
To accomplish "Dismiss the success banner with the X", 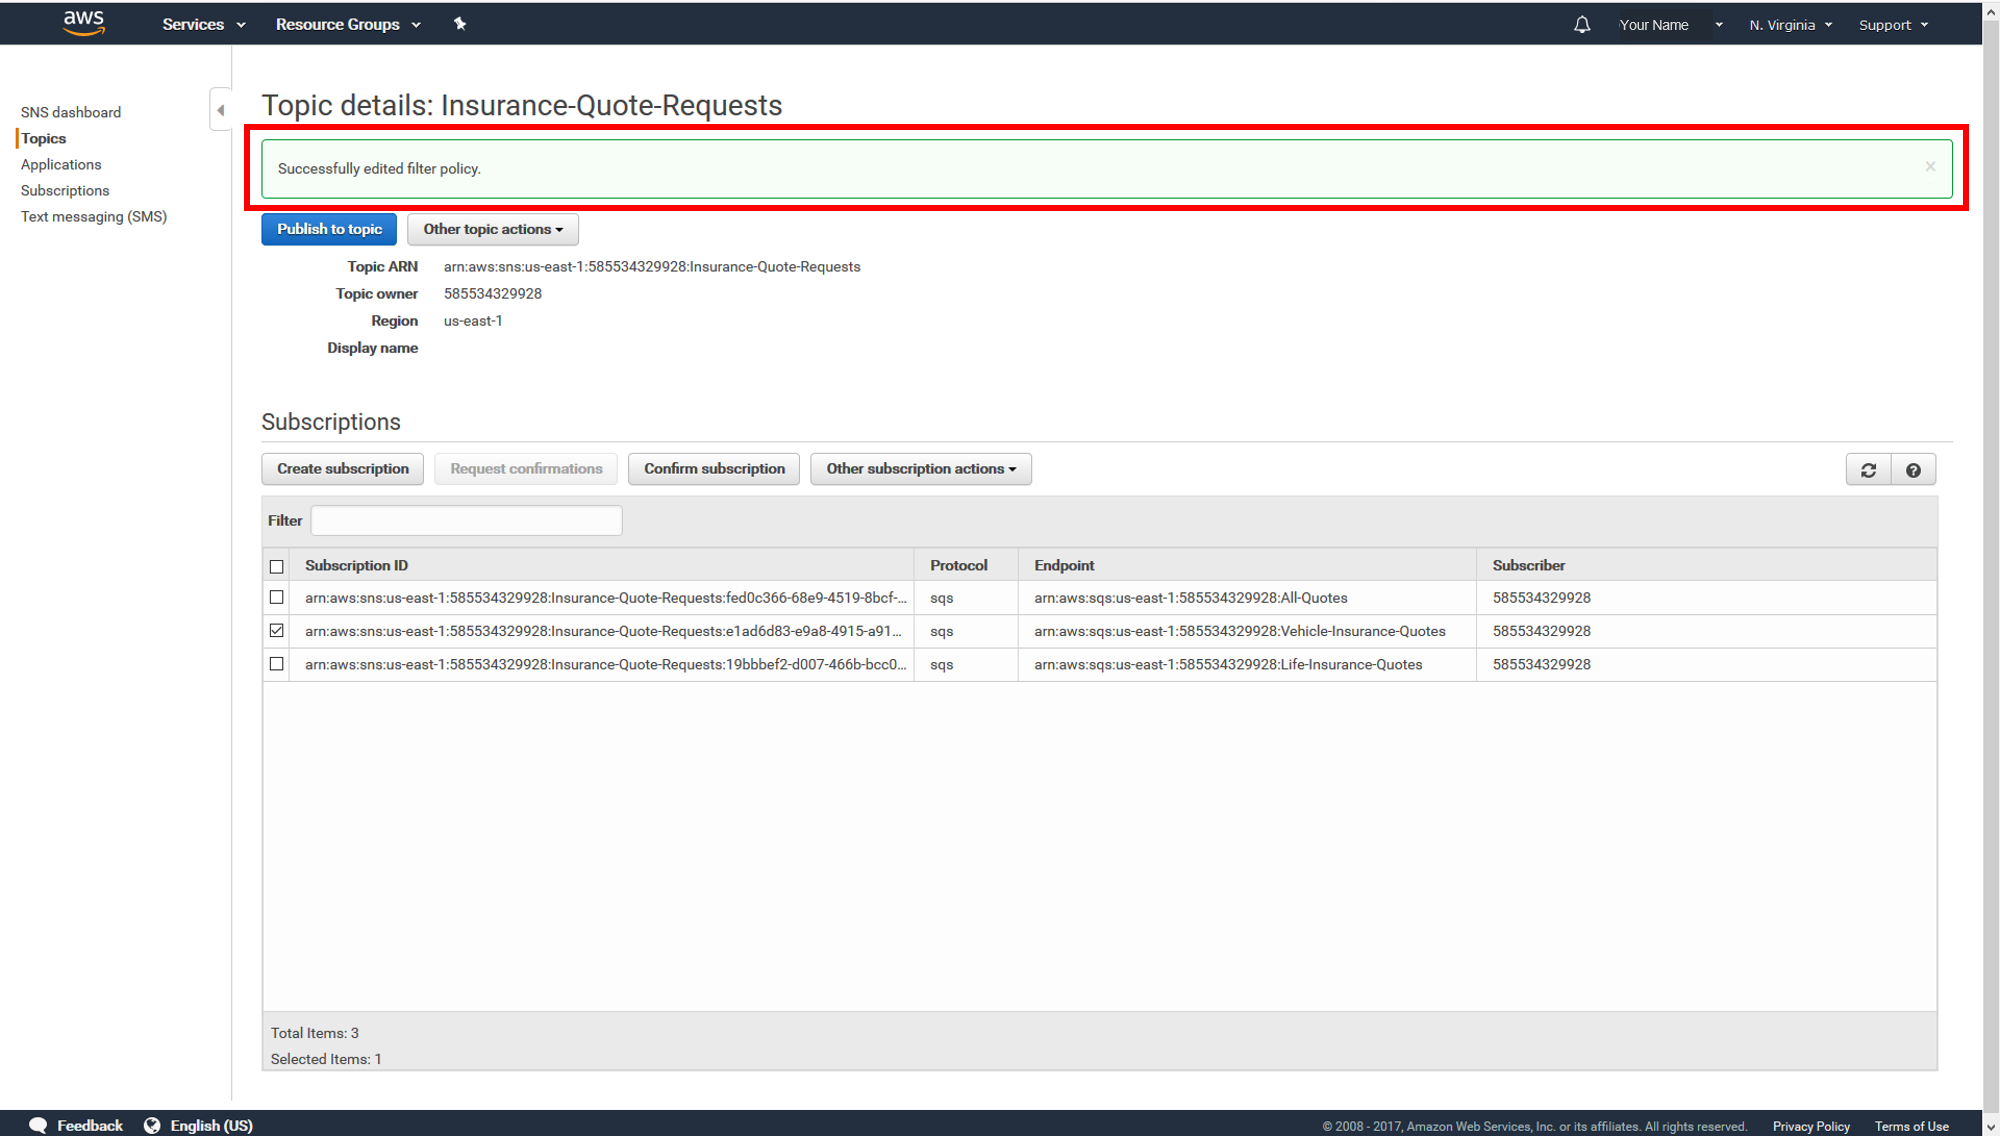I will pyautogui.click(x=1930, y=167).
